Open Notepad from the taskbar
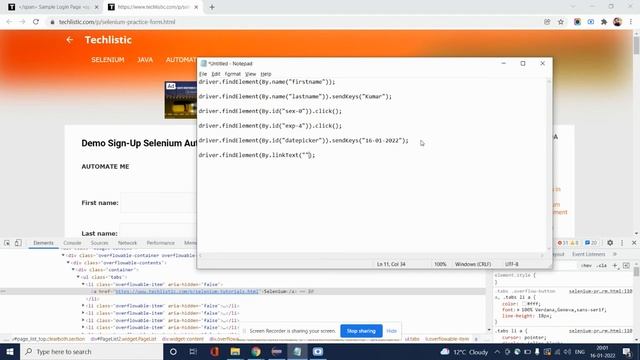 click(x=298, y=351)
